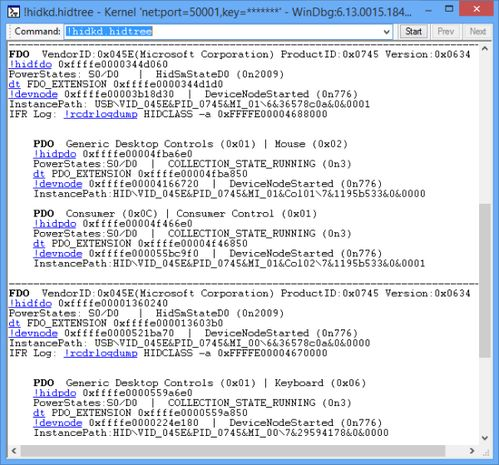Click !hidpdo link under Mouse PDO

55,154
